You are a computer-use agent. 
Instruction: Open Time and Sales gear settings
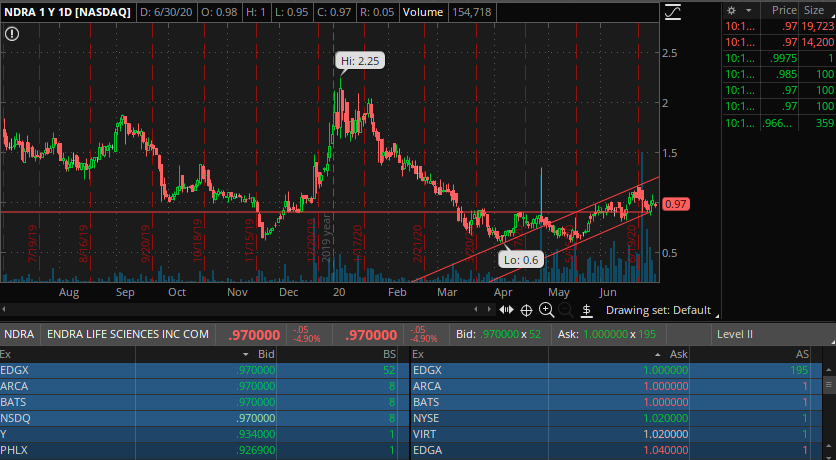732,11
